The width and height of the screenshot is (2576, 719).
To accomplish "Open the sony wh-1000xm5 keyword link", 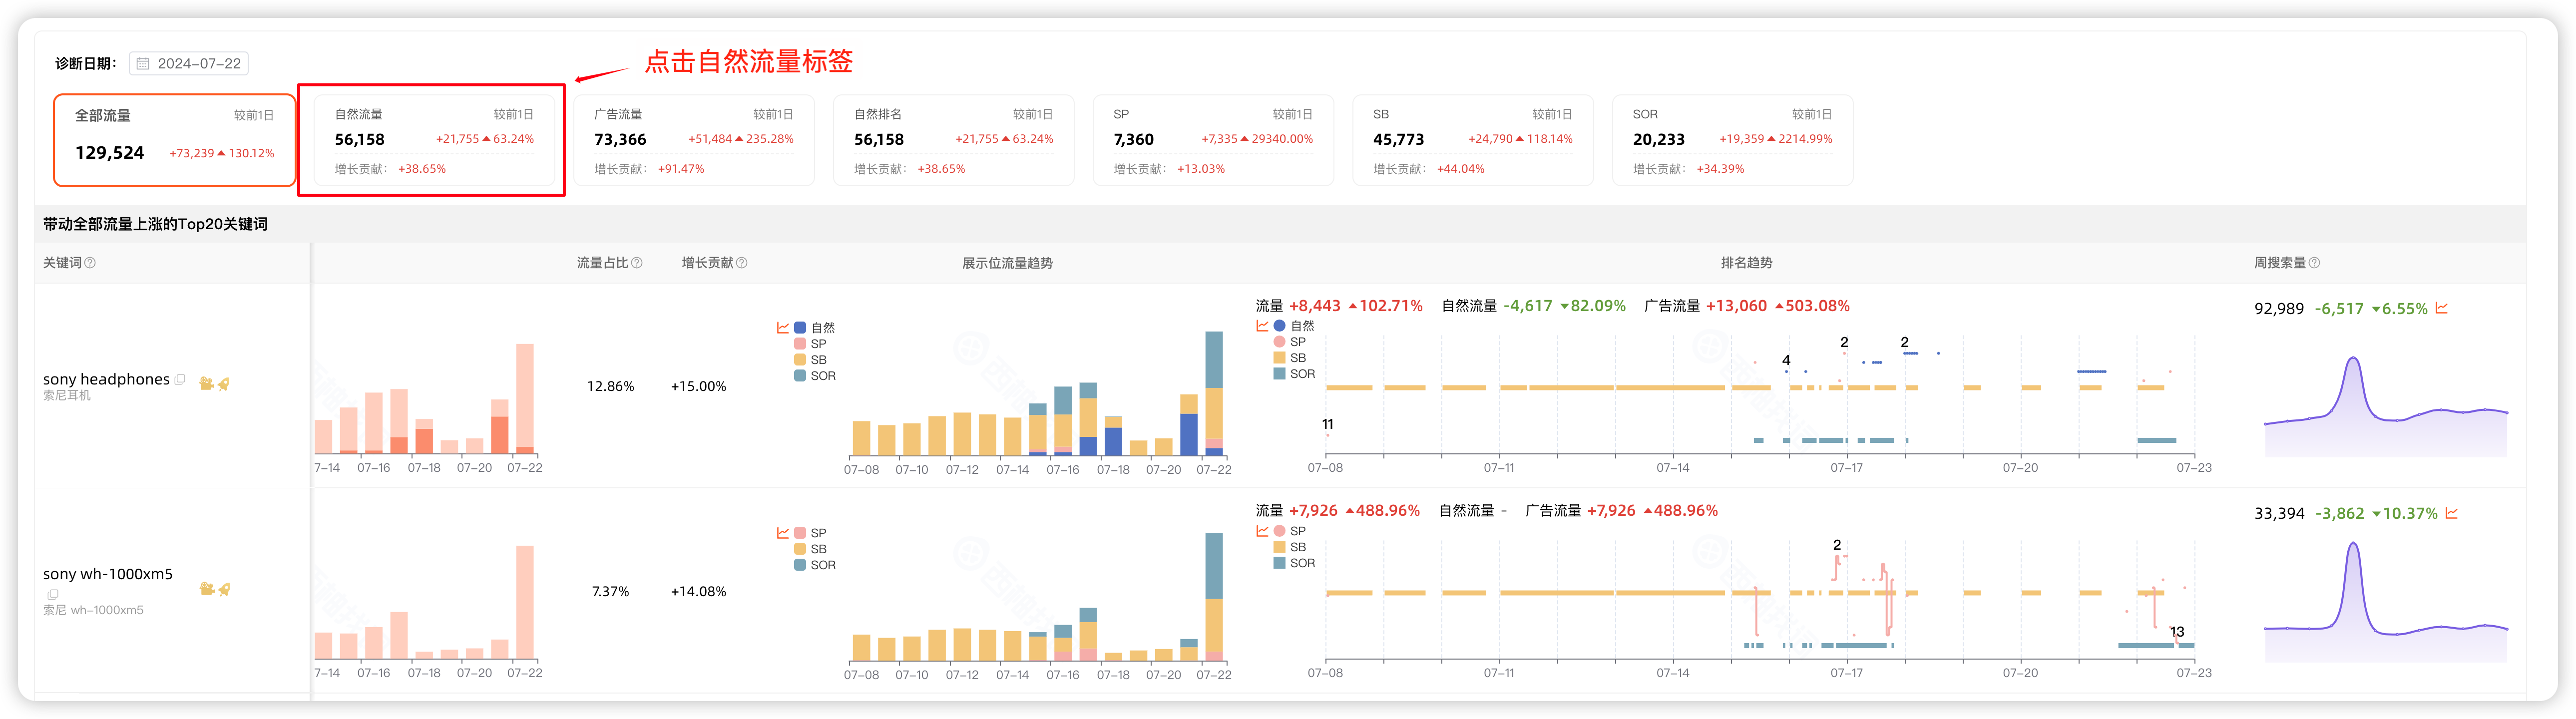I will [108, 574].
